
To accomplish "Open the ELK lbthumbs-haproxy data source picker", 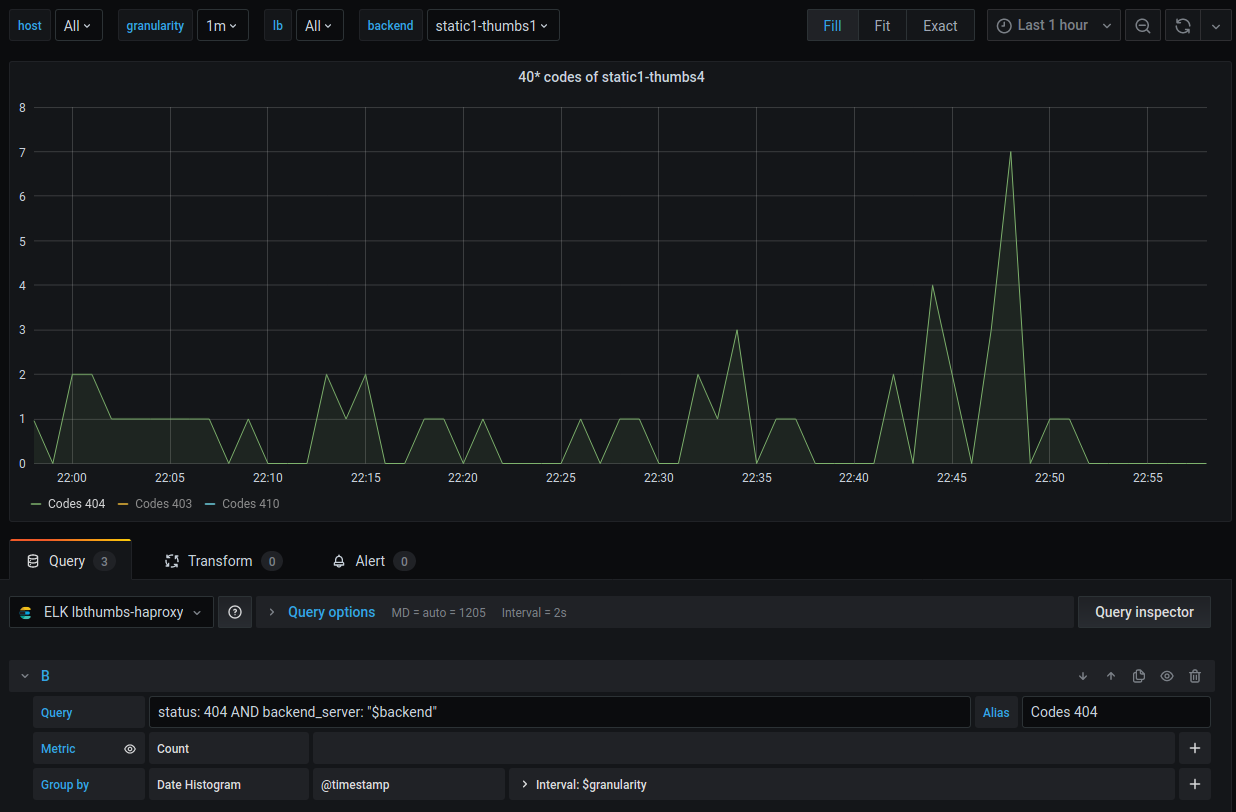I will click(111, 612).
